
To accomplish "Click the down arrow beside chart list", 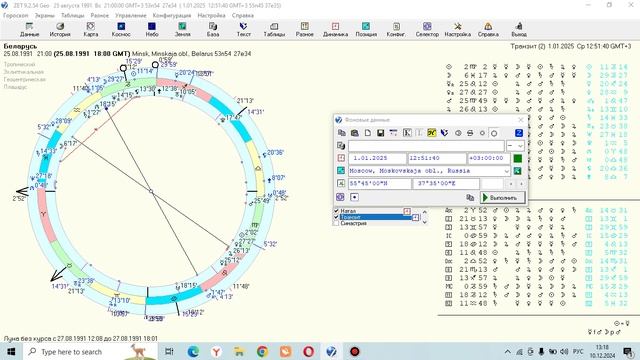I will [424, 222].
